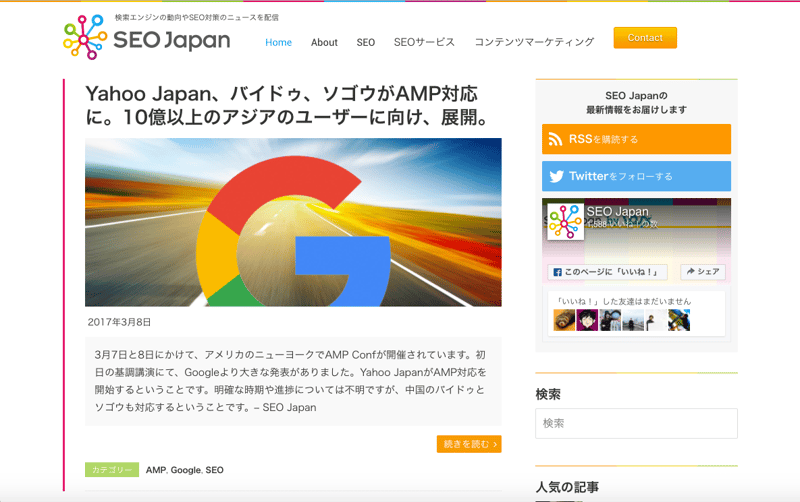Click the SEO Japan logo icon
Screen dimensions: 800x502
pyautogui.click(x=85, y=37)
